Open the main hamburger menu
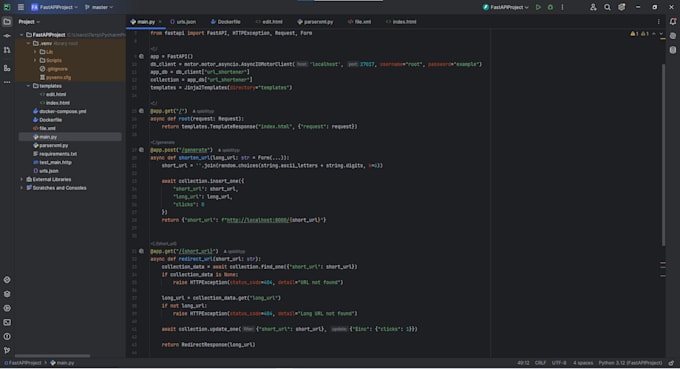The width and height of the screenshot is (680, 369). (21, 7)
